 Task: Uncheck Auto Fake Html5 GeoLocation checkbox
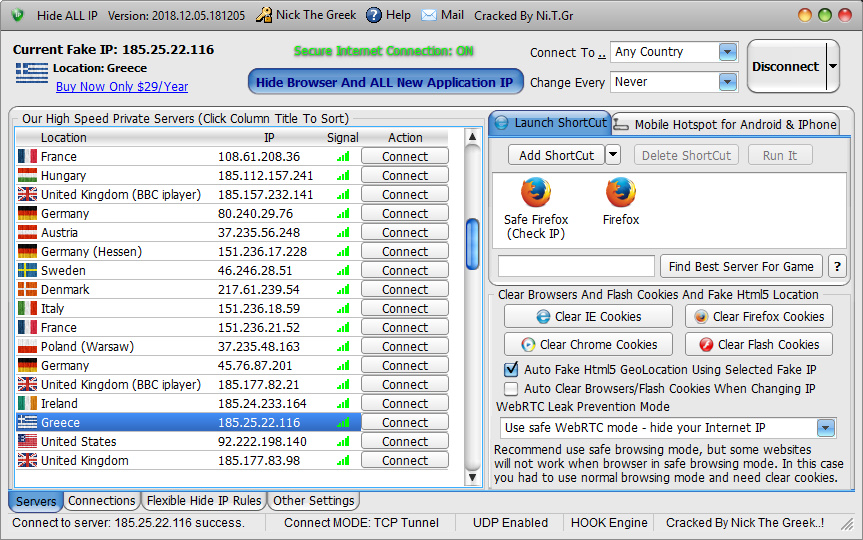[x=511, y=369]
